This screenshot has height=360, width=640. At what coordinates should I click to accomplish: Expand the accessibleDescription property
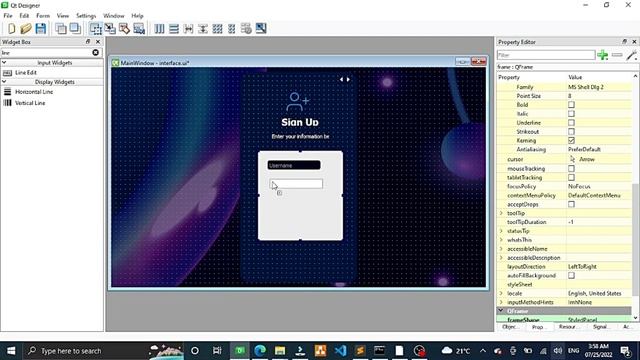click(501, 258)
